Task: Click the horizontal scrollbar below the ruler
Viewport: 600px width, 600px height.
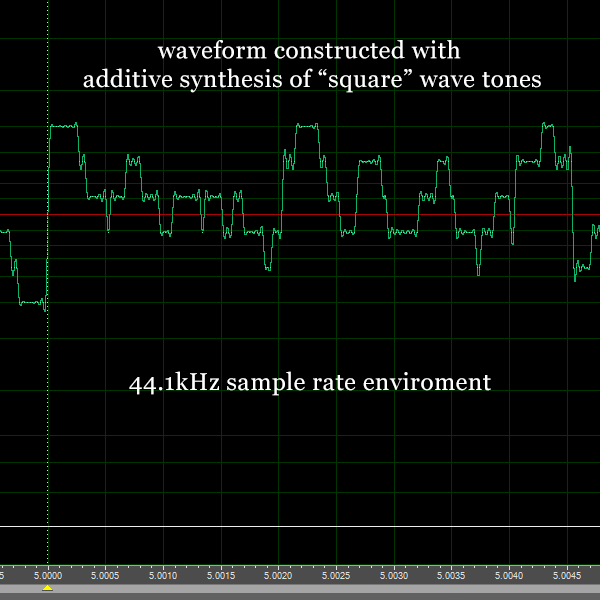Action: pyautogui.click(x=300, y=594)
